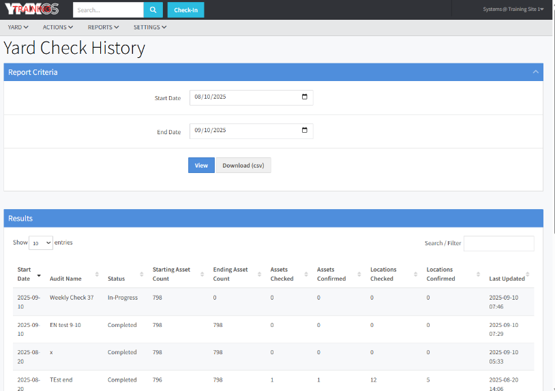
Task: Sort the Status column
Action: 141,274
